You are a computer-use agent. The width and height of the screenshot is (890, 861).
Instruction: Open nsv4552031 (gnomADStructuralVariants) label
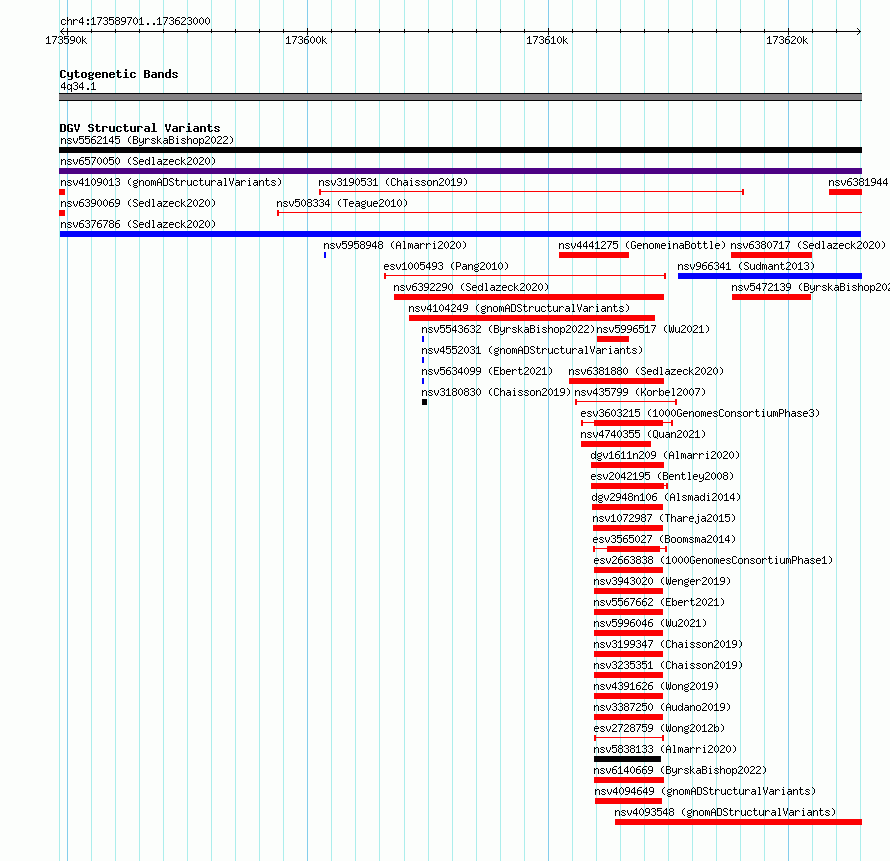coord(532,350)
